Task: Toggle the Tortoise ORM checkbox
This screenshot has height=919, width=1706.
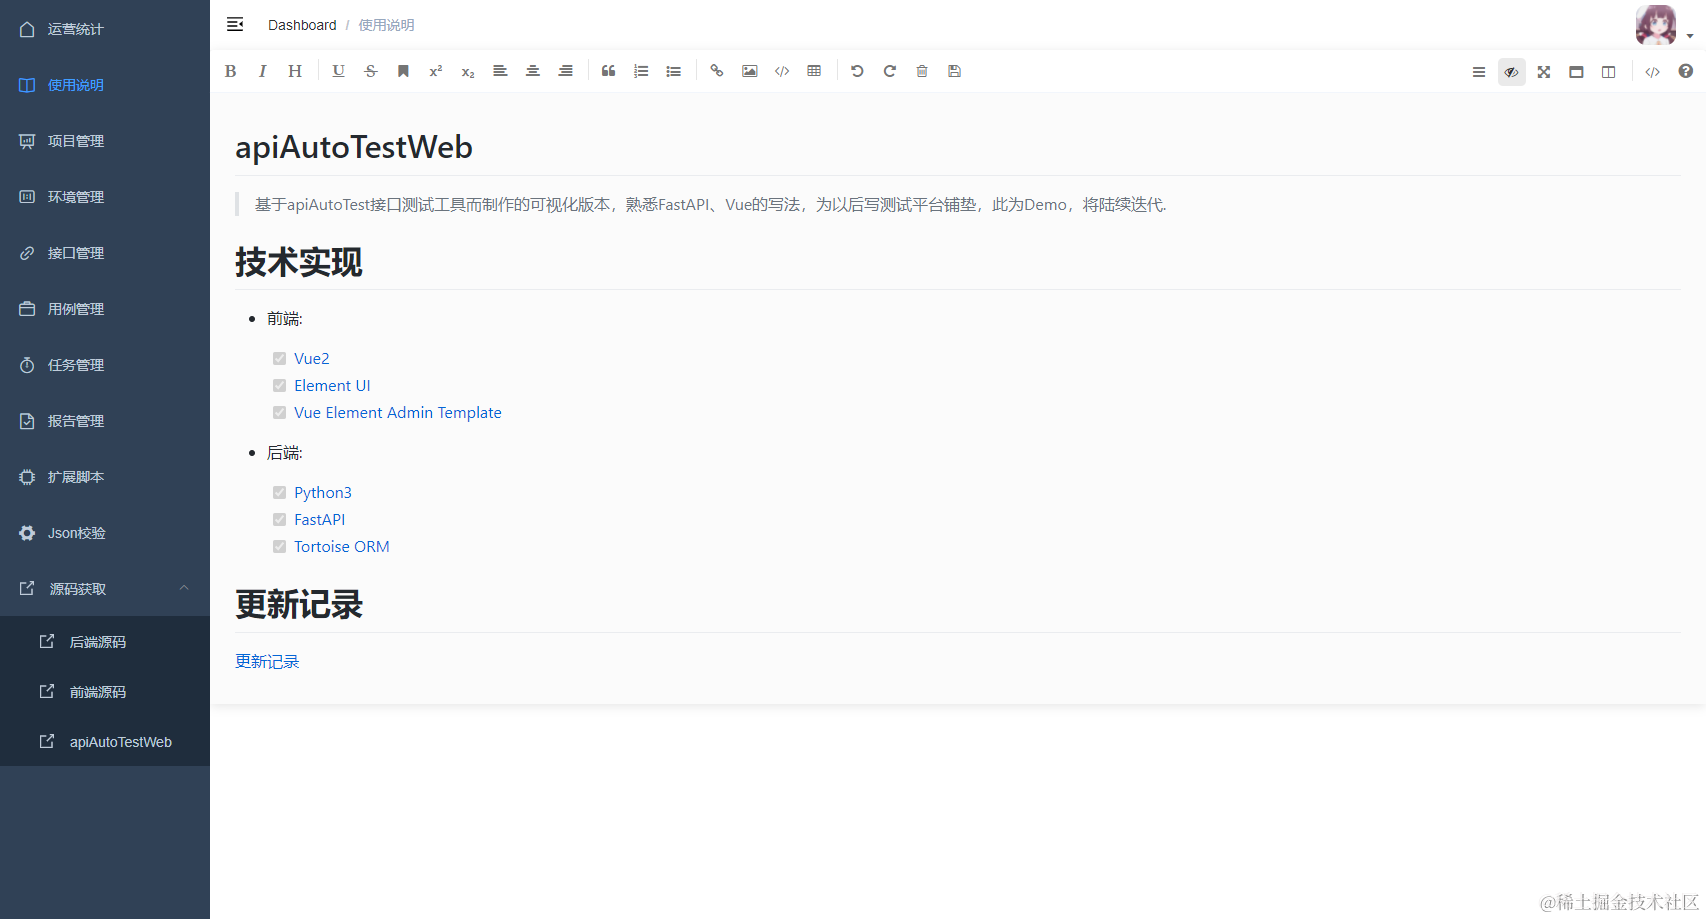Action: tap(280, 546)
